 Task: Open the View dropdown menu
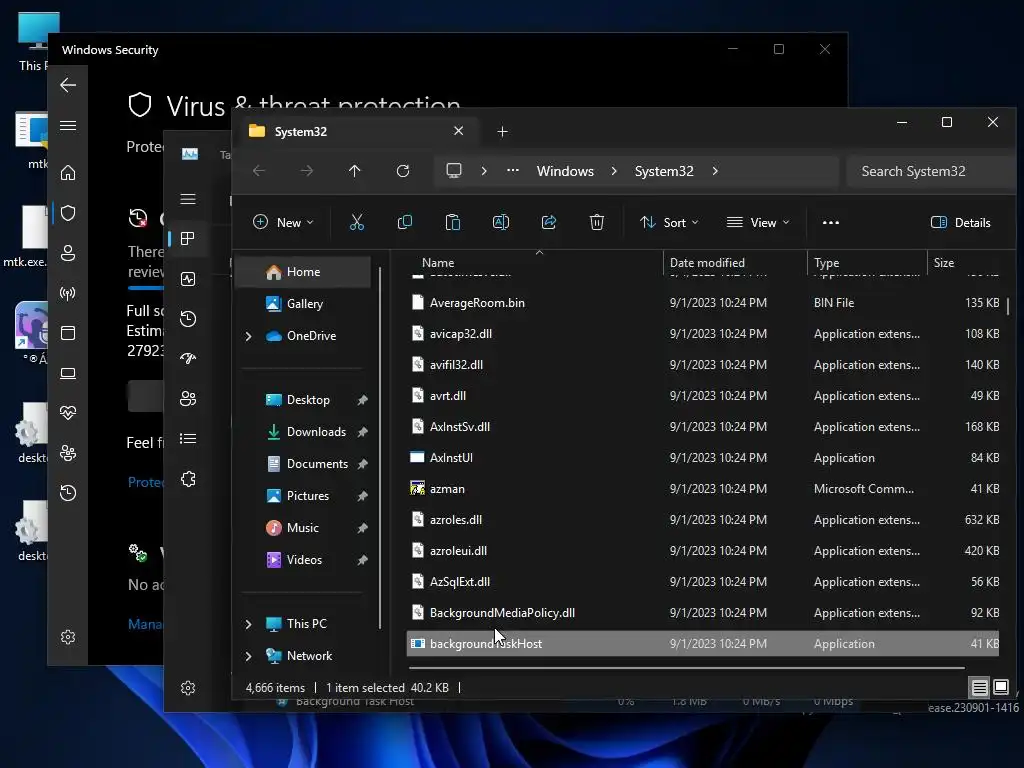[758, 223]
